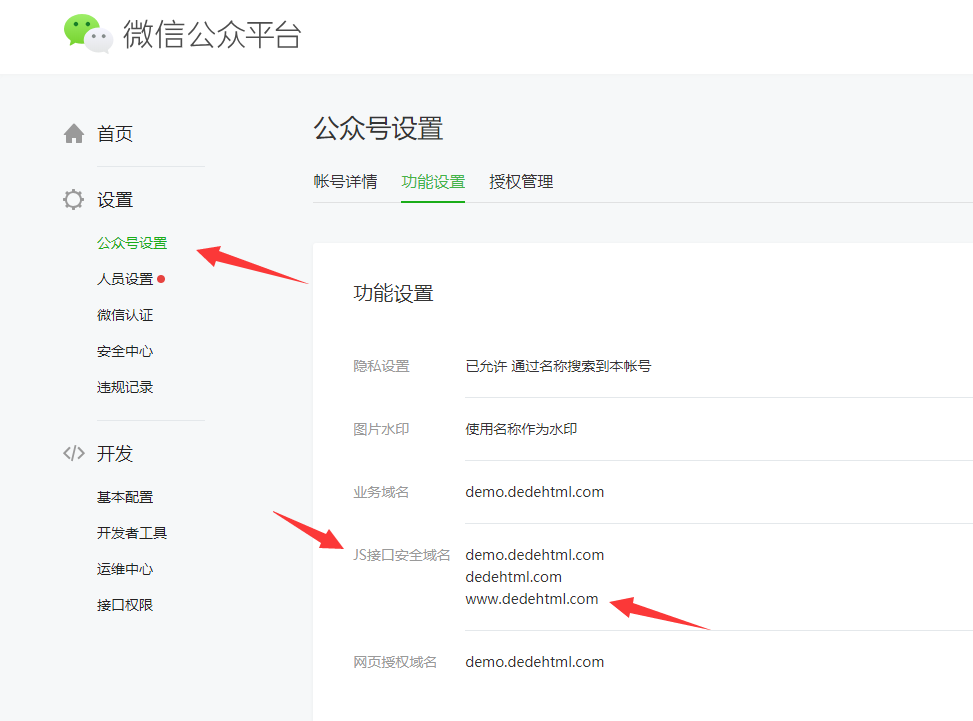Click the gear icon next to 设置
This screenshot has width=973, height=721.
73,198
